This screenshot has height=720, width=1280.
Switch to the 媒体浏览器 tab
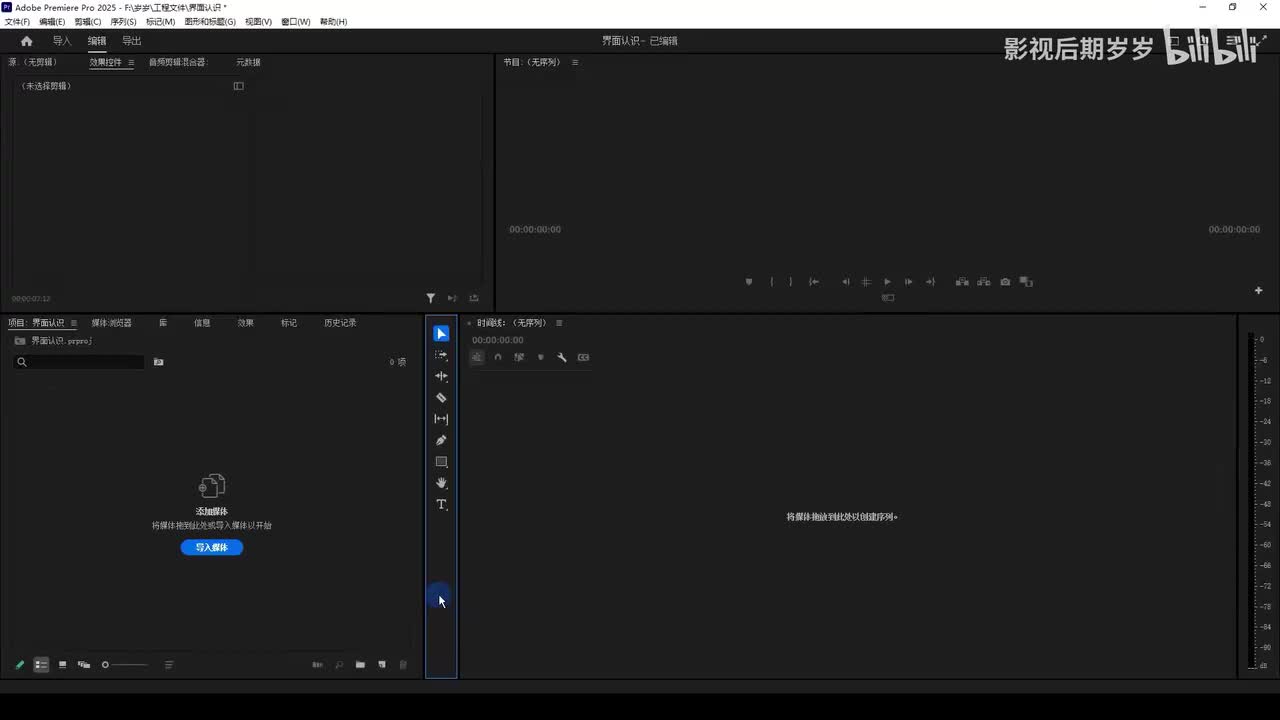click(111, 323)
